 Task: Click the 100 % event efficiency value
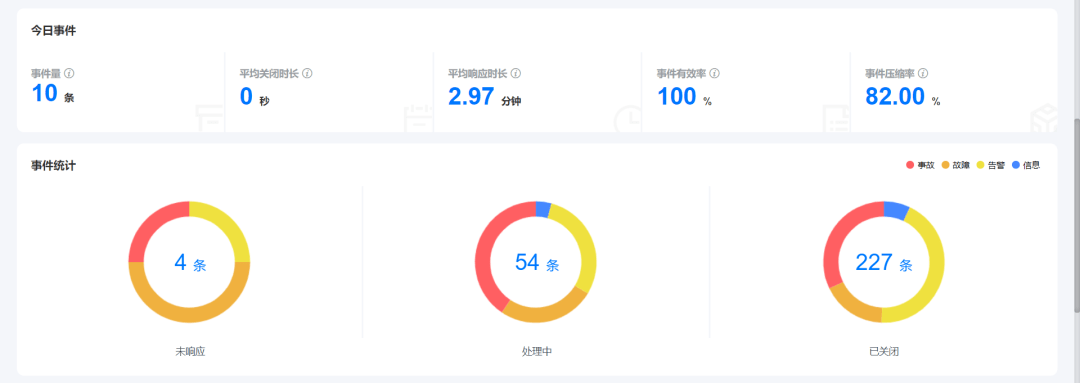tap(684, 97)
